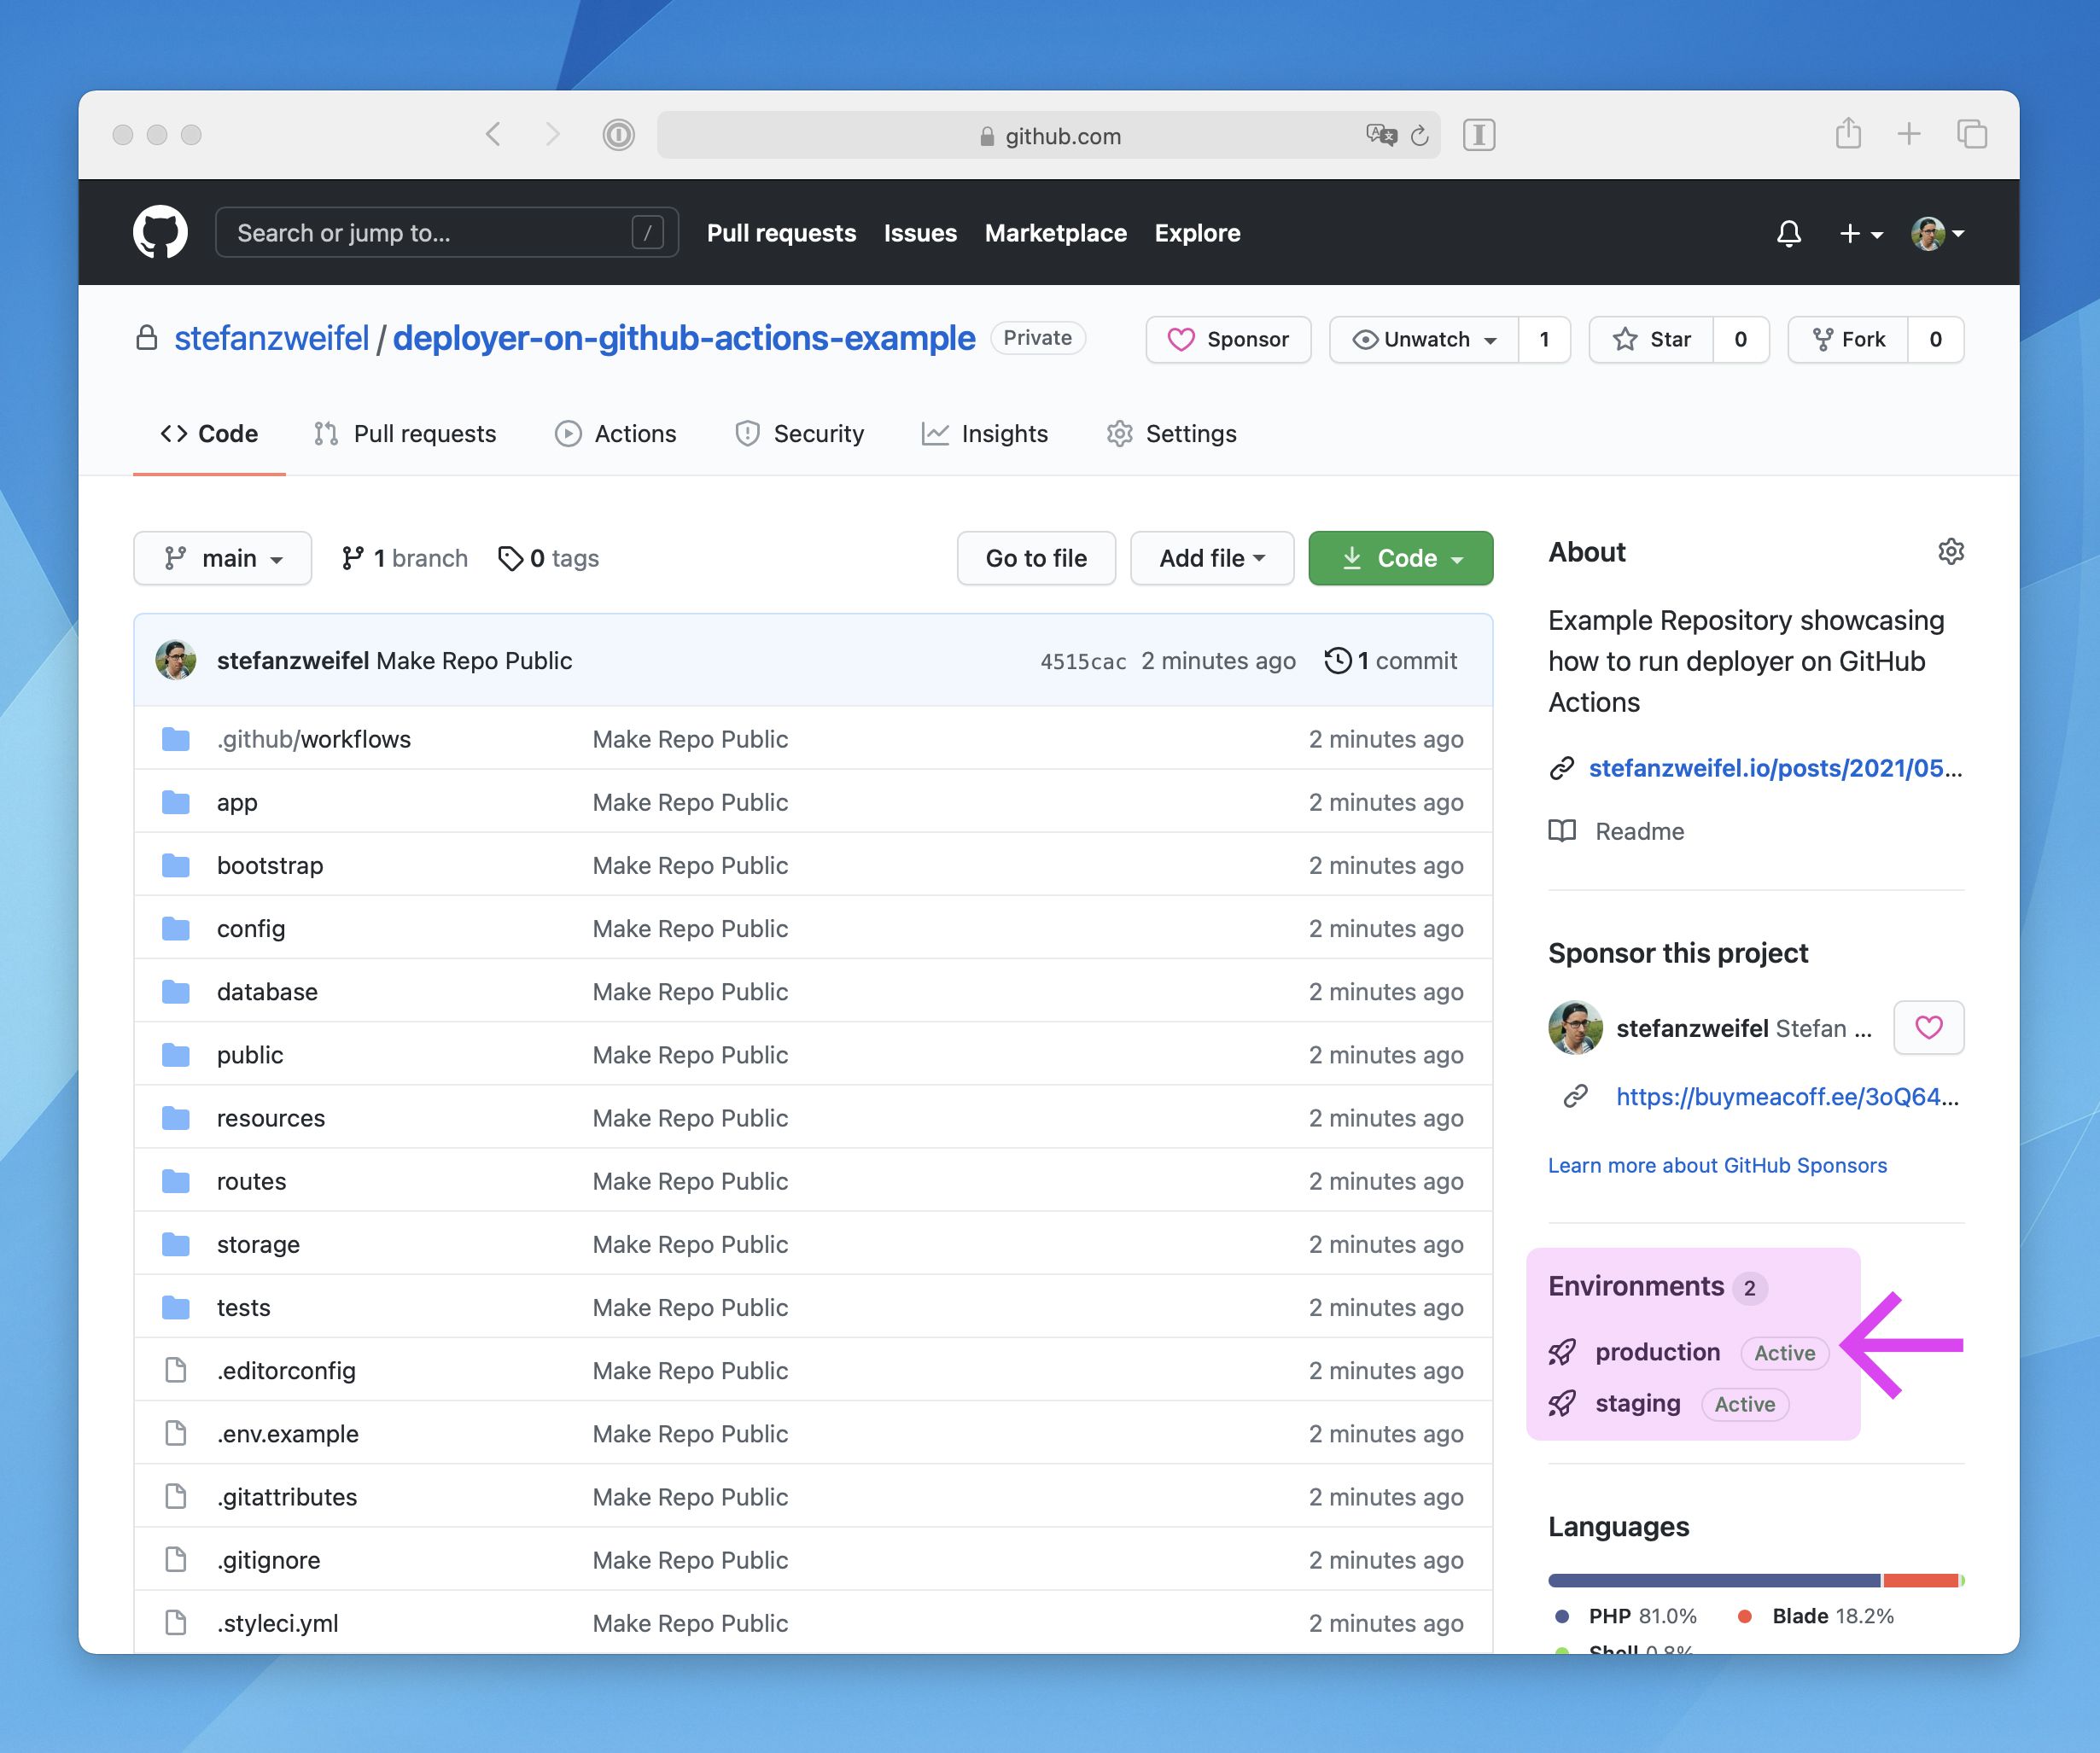Screen dimensions: 2100x1753
Task: Click the rocket icon beside production environment
Action: coord(1561,1352)
